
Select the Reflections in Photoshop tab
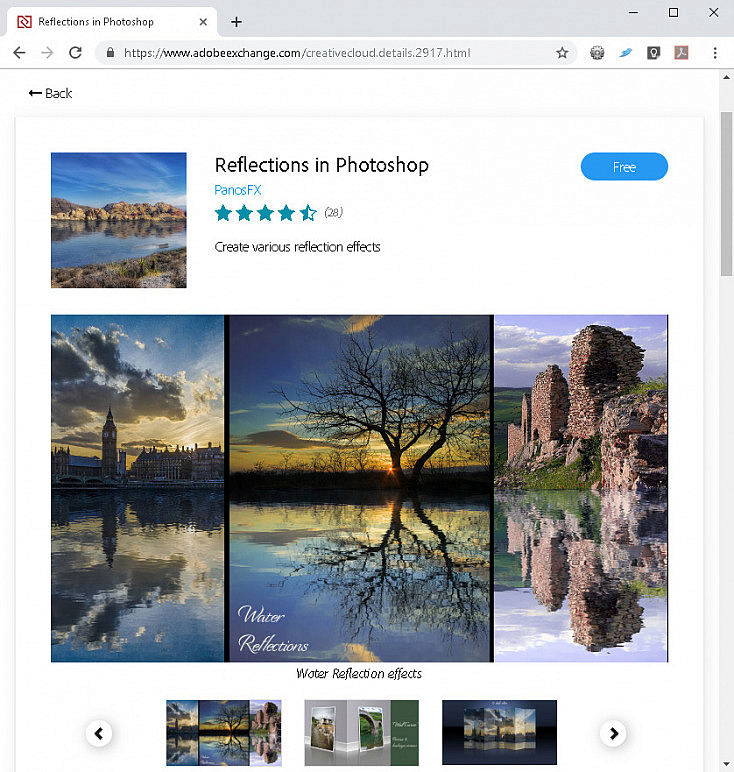tap(111, 22)
